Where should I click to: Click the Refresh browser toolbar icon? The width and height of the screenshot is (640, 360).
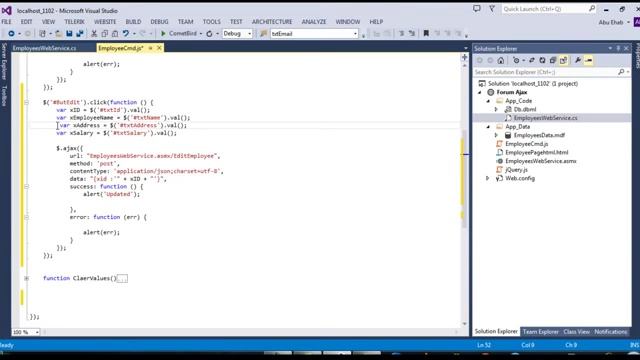point(209,33)
